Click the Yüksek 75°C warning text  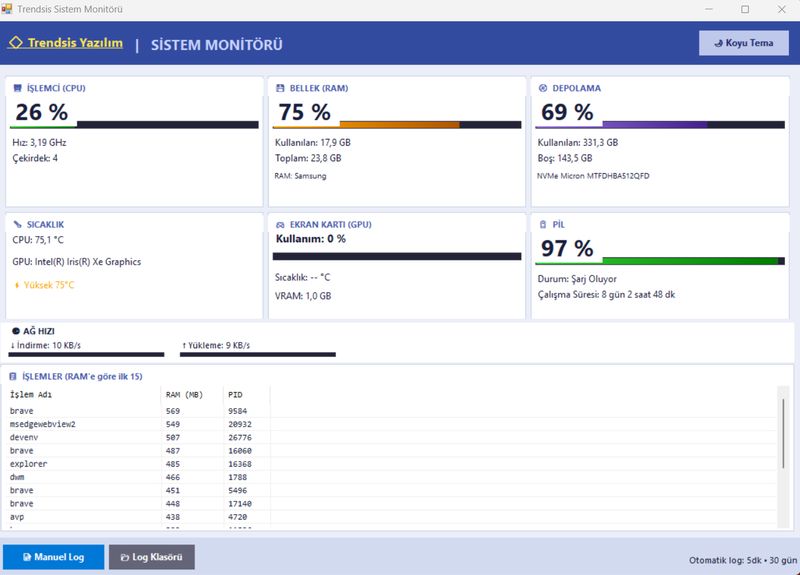point(48,285)
